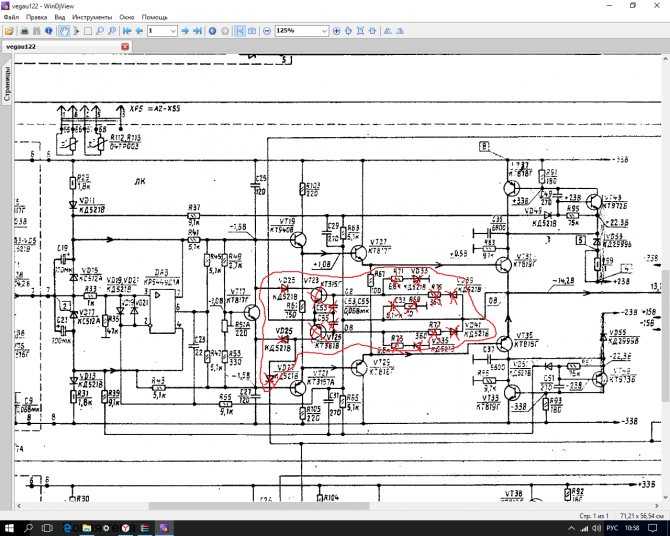The image size is (670, 536).
Task: Click the Print toolbar icon
Action: click(25, 31)
